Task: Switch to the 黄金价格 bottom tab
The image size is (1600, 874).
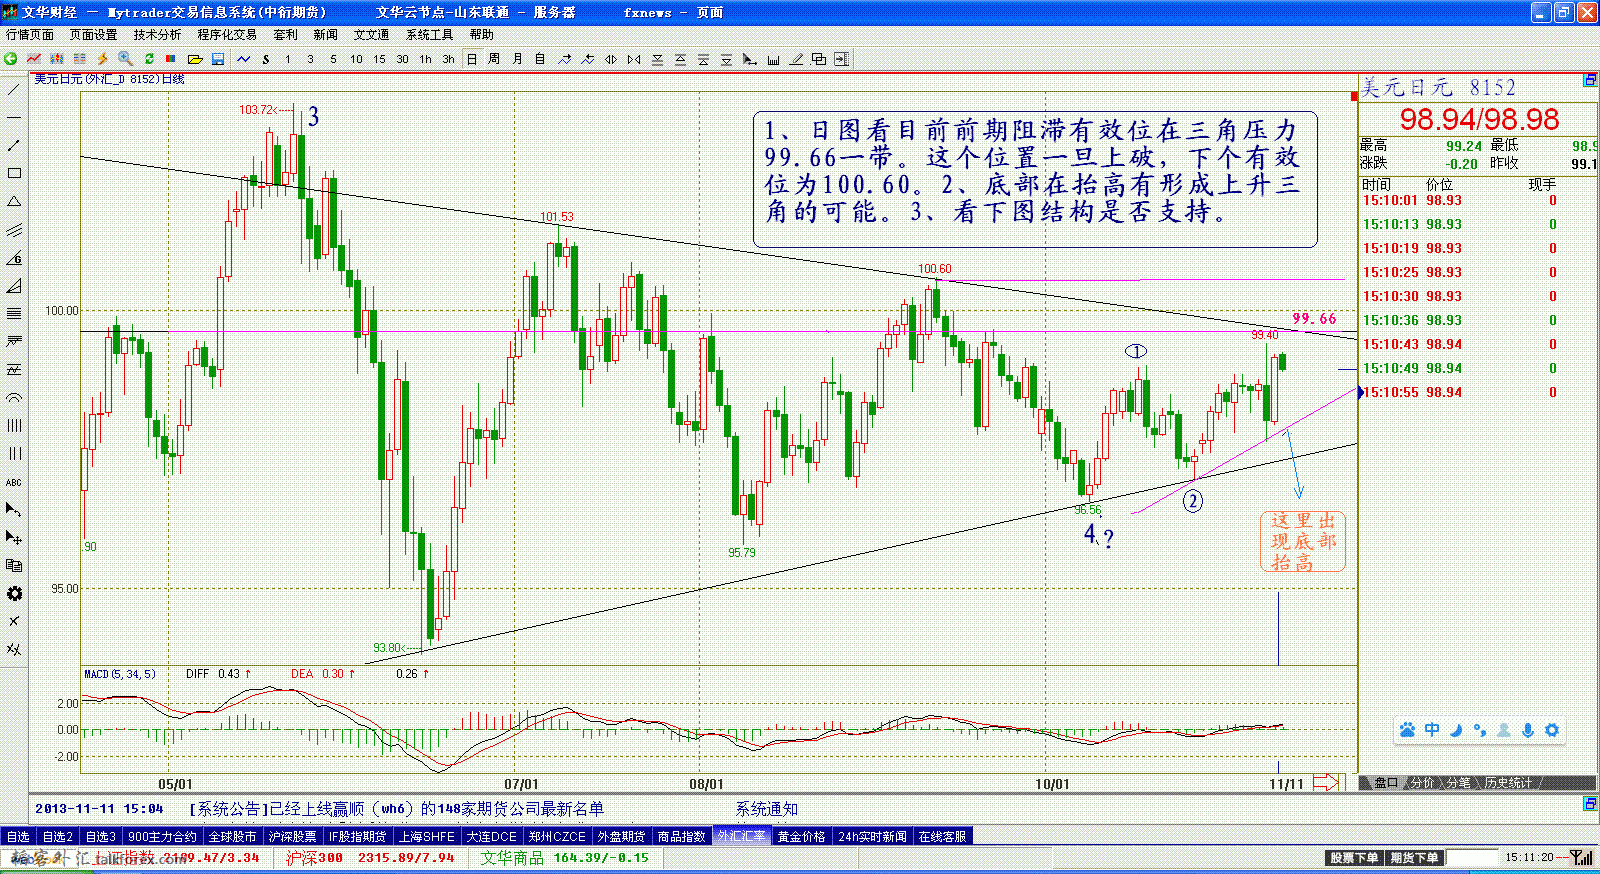Action: coord(801,836)
